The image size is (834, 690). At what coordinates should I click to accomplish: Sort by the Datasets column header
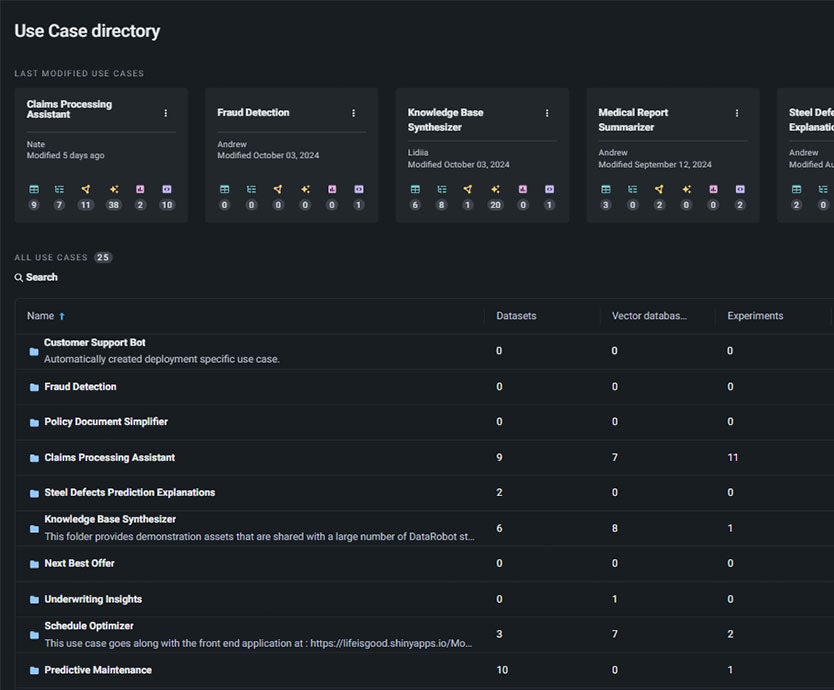[x=516, y=316]
